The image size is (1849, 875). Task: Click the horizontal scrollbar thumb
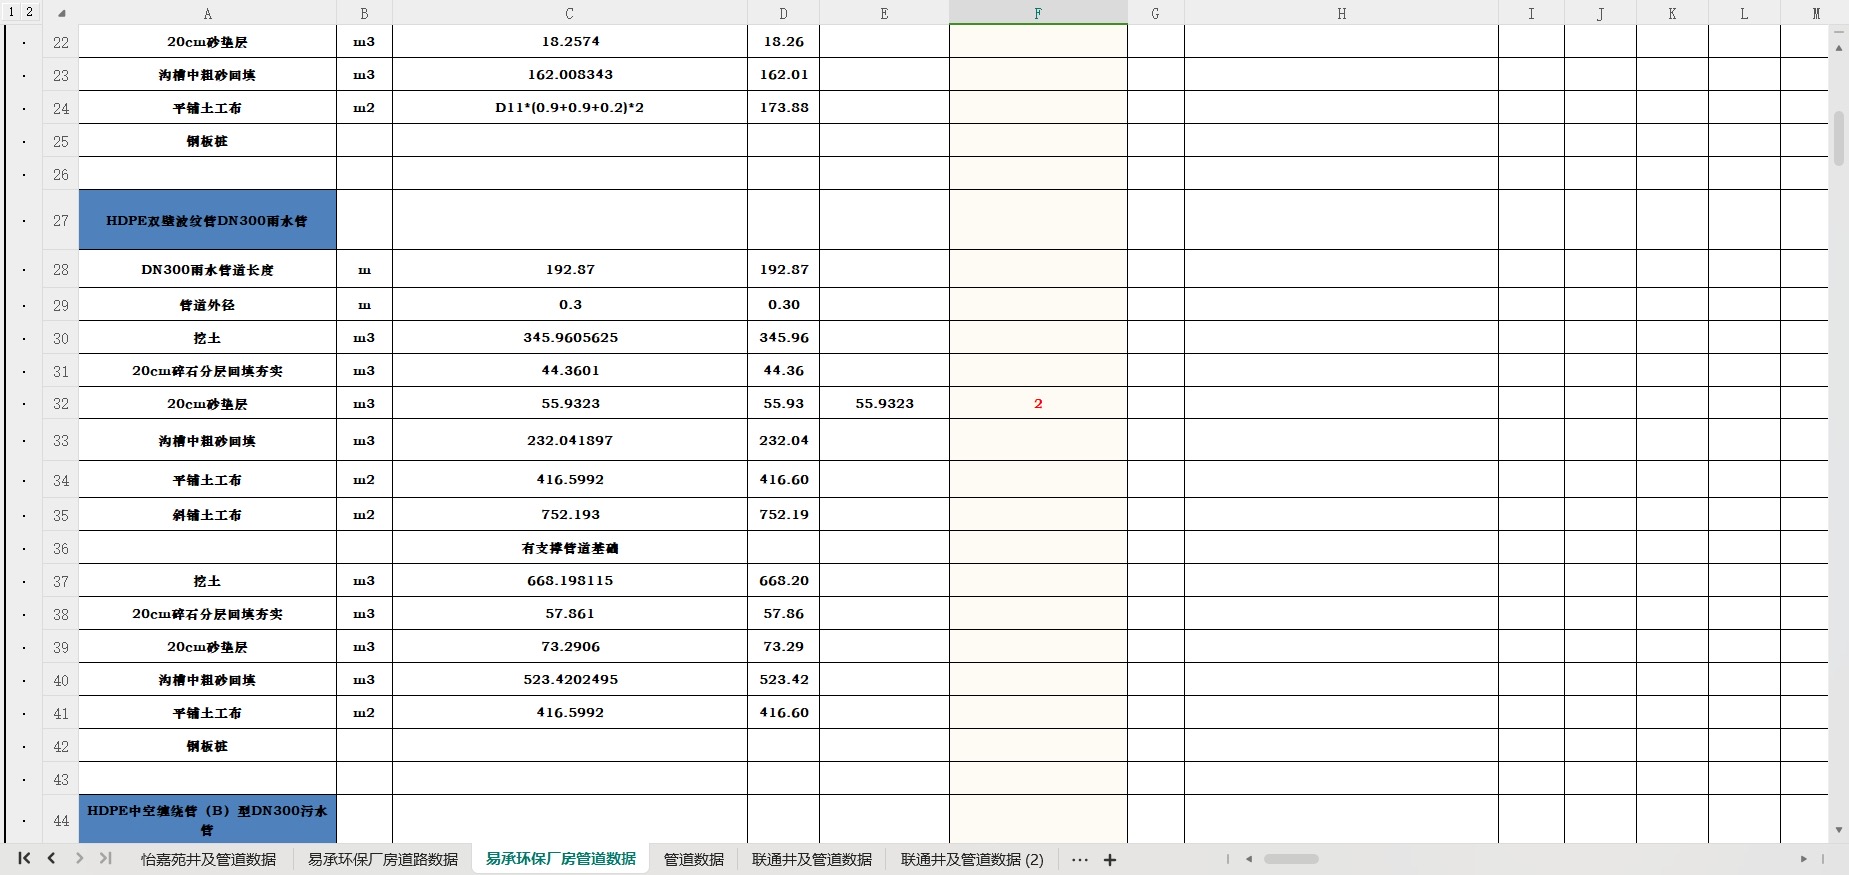tap(1291, 859)
